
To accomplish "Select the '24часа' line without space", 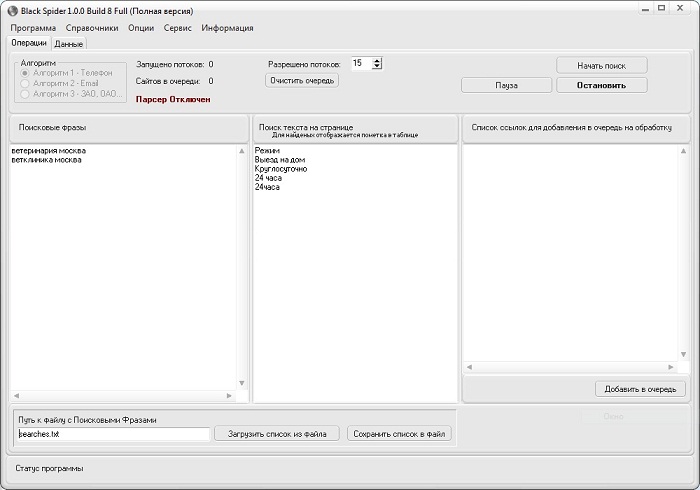I will (x=267, y=187).
